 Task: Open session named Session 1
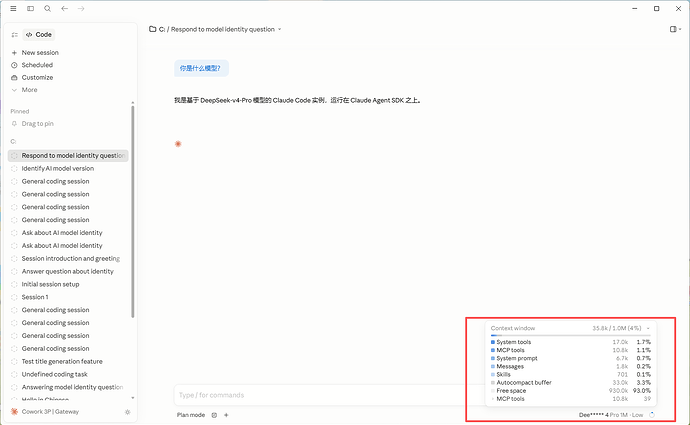(35, 297)
